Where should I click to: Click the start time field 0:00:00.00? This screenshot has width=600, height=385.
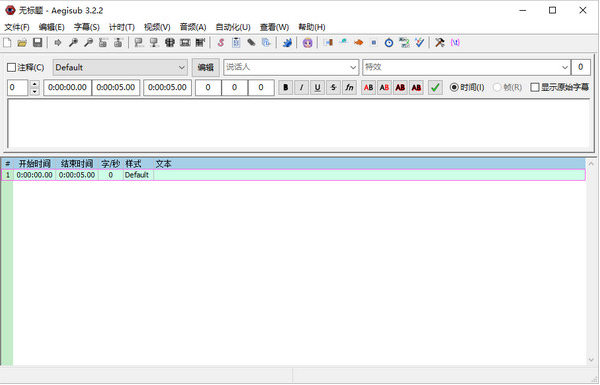[67, 88]
